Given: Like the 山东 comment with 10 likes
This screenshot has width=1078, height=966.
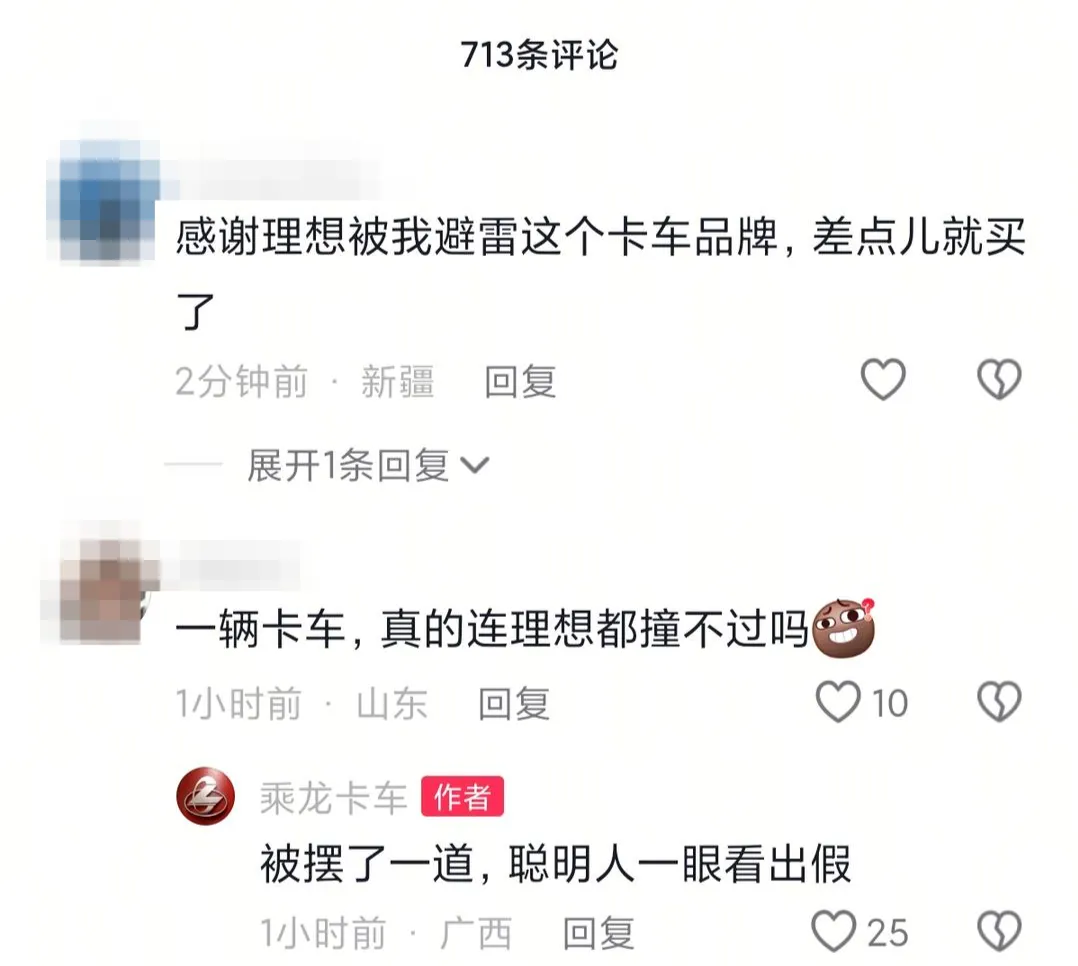Looking at the screenshot, I should pos(838,701).
